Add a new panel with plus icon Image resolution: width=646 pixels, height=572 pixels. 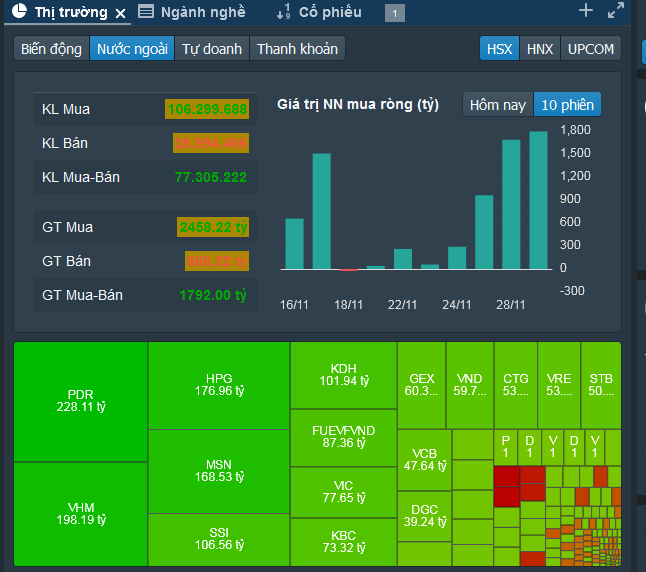coord(586,11)
